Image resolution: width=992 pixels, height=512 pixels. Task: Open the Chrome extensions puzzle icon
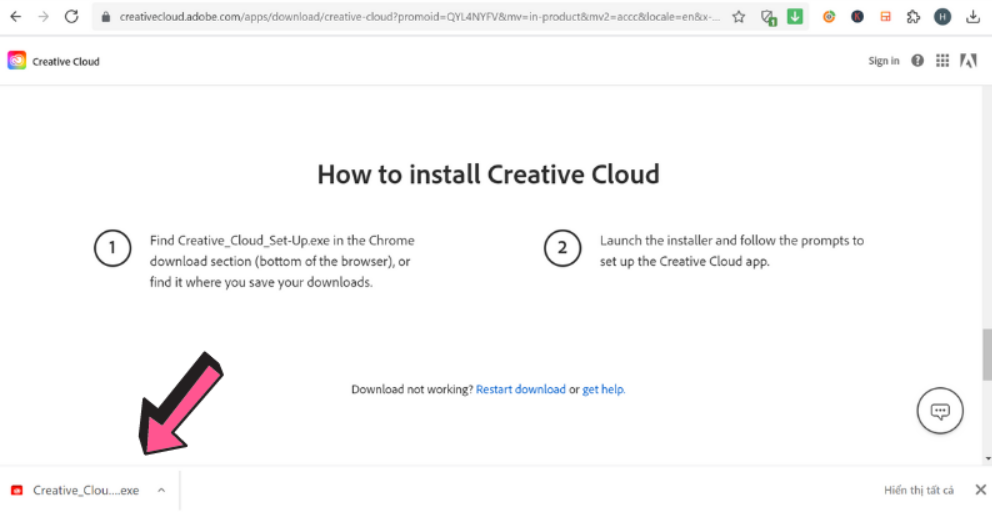913,17
